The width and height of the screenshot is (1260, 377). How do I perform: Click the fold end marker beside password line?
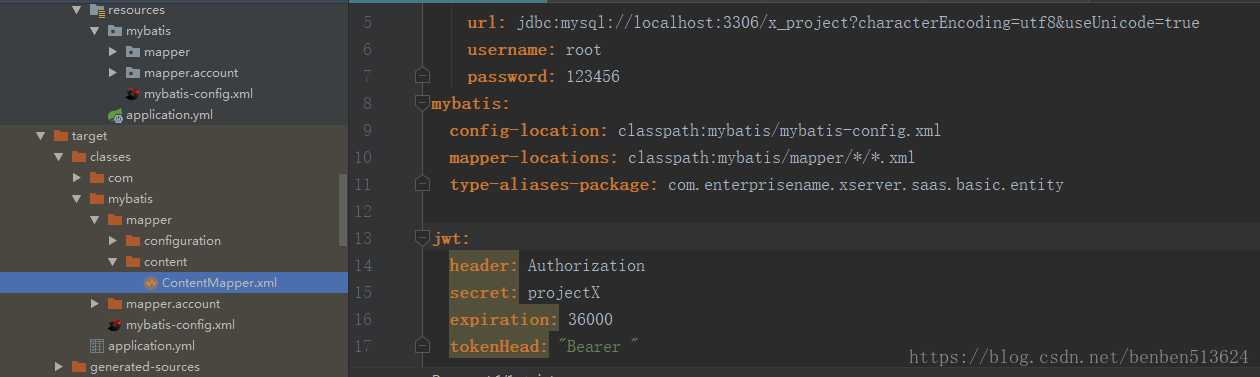(x=421, y=76)
